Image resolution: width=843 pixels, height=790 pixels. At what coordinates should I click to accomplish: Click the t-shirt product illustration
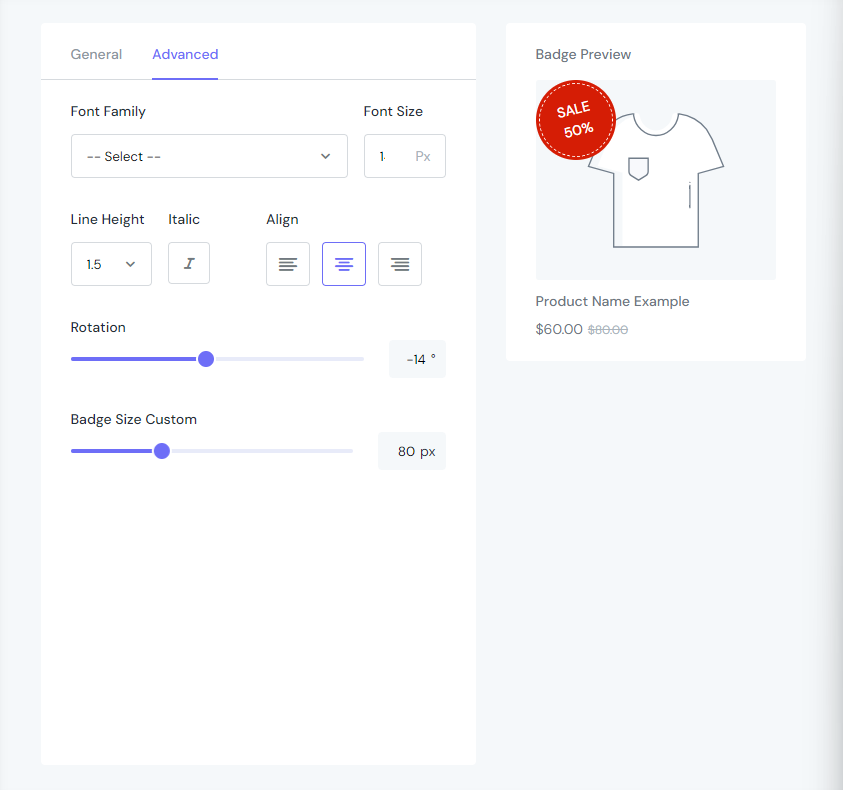pos(656,180)
